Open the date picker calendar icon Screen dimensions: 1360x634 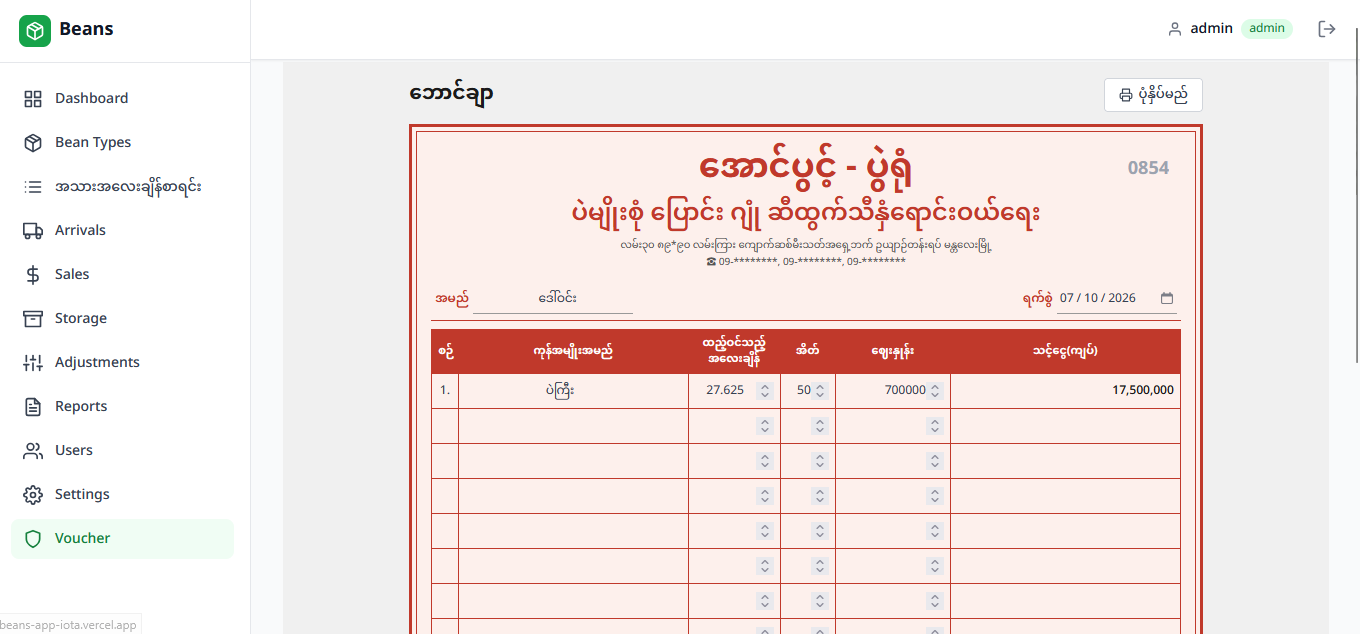tap(1167, 298)
